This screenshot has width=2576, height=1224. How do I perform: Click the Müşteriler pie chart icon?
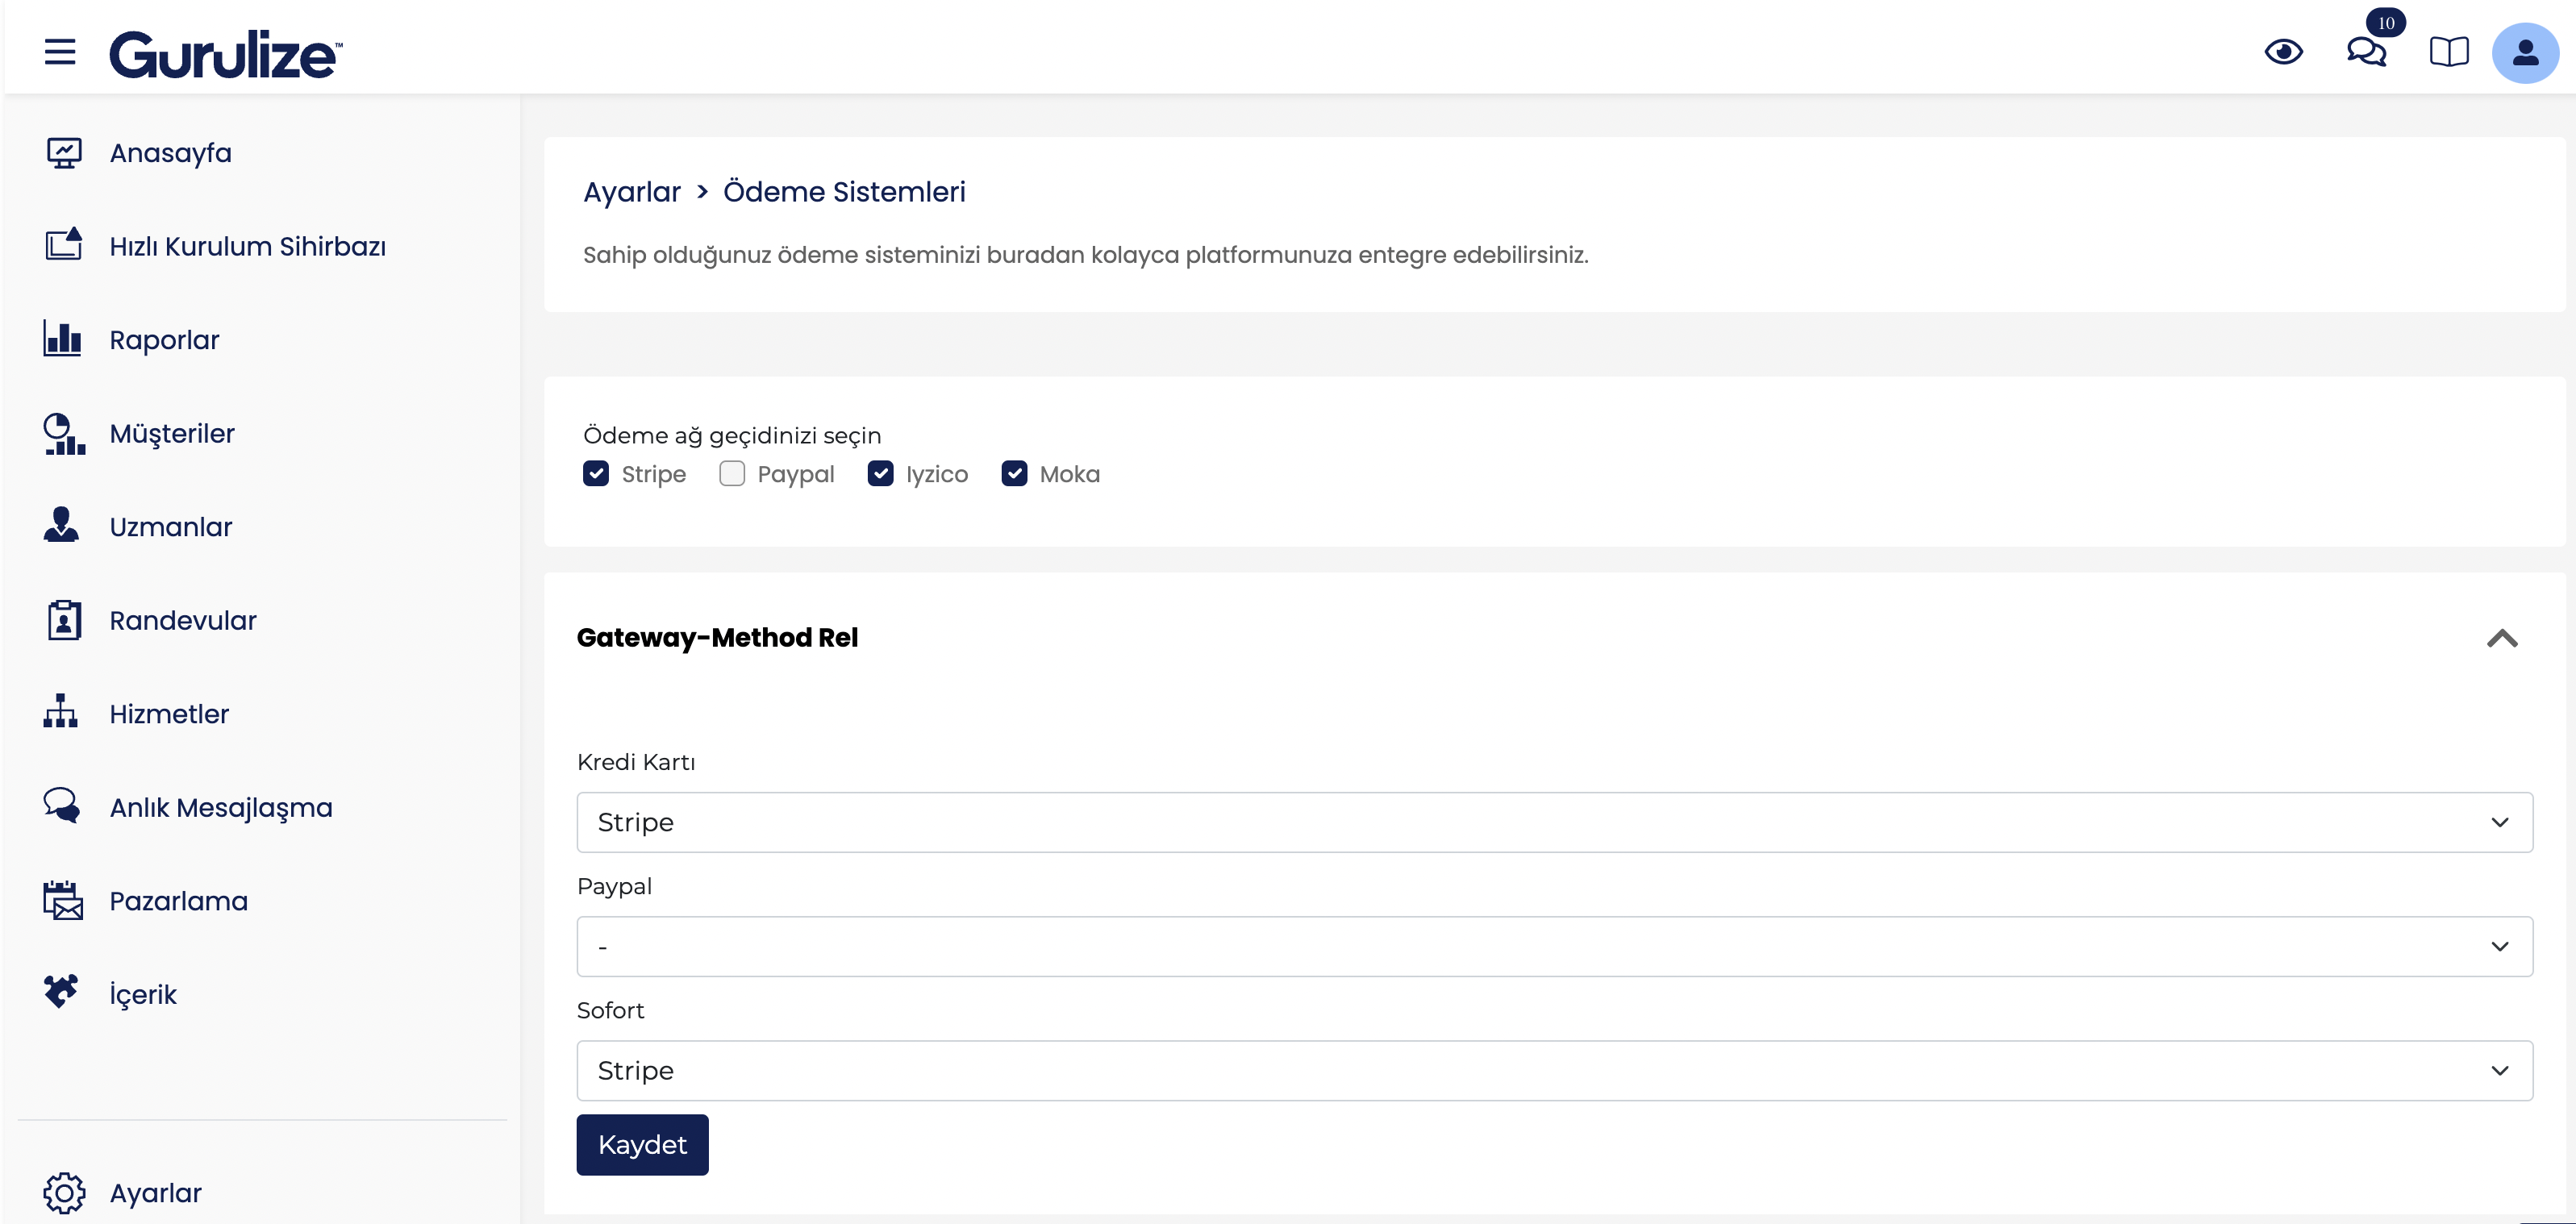click(x=64, y=433)
